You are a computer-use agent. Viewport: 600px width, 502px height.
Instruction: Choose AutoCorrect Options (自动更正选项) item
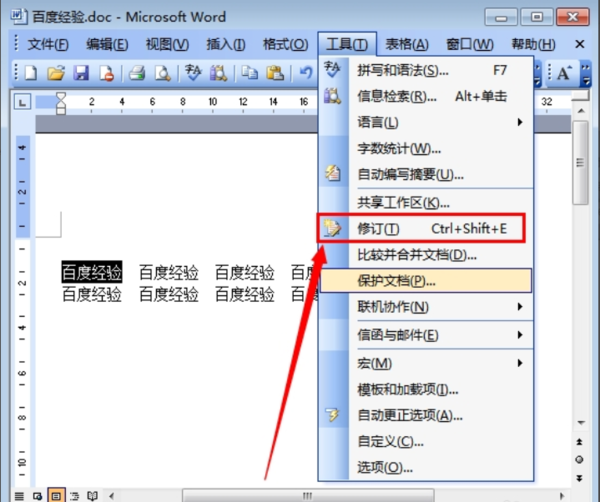pyautogui.click(x=426, y=415)
